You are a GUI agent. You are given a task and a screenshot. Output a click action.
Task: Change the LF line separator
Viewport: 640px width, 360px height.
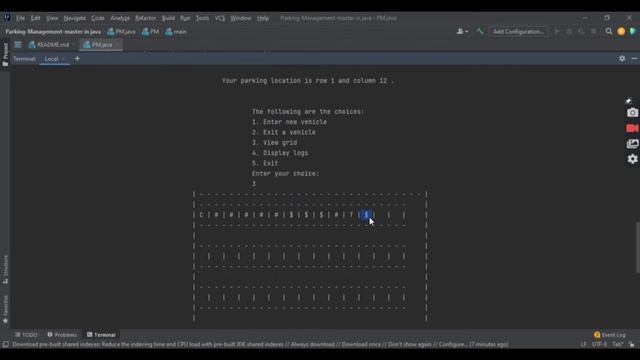(x=583, y=344)
